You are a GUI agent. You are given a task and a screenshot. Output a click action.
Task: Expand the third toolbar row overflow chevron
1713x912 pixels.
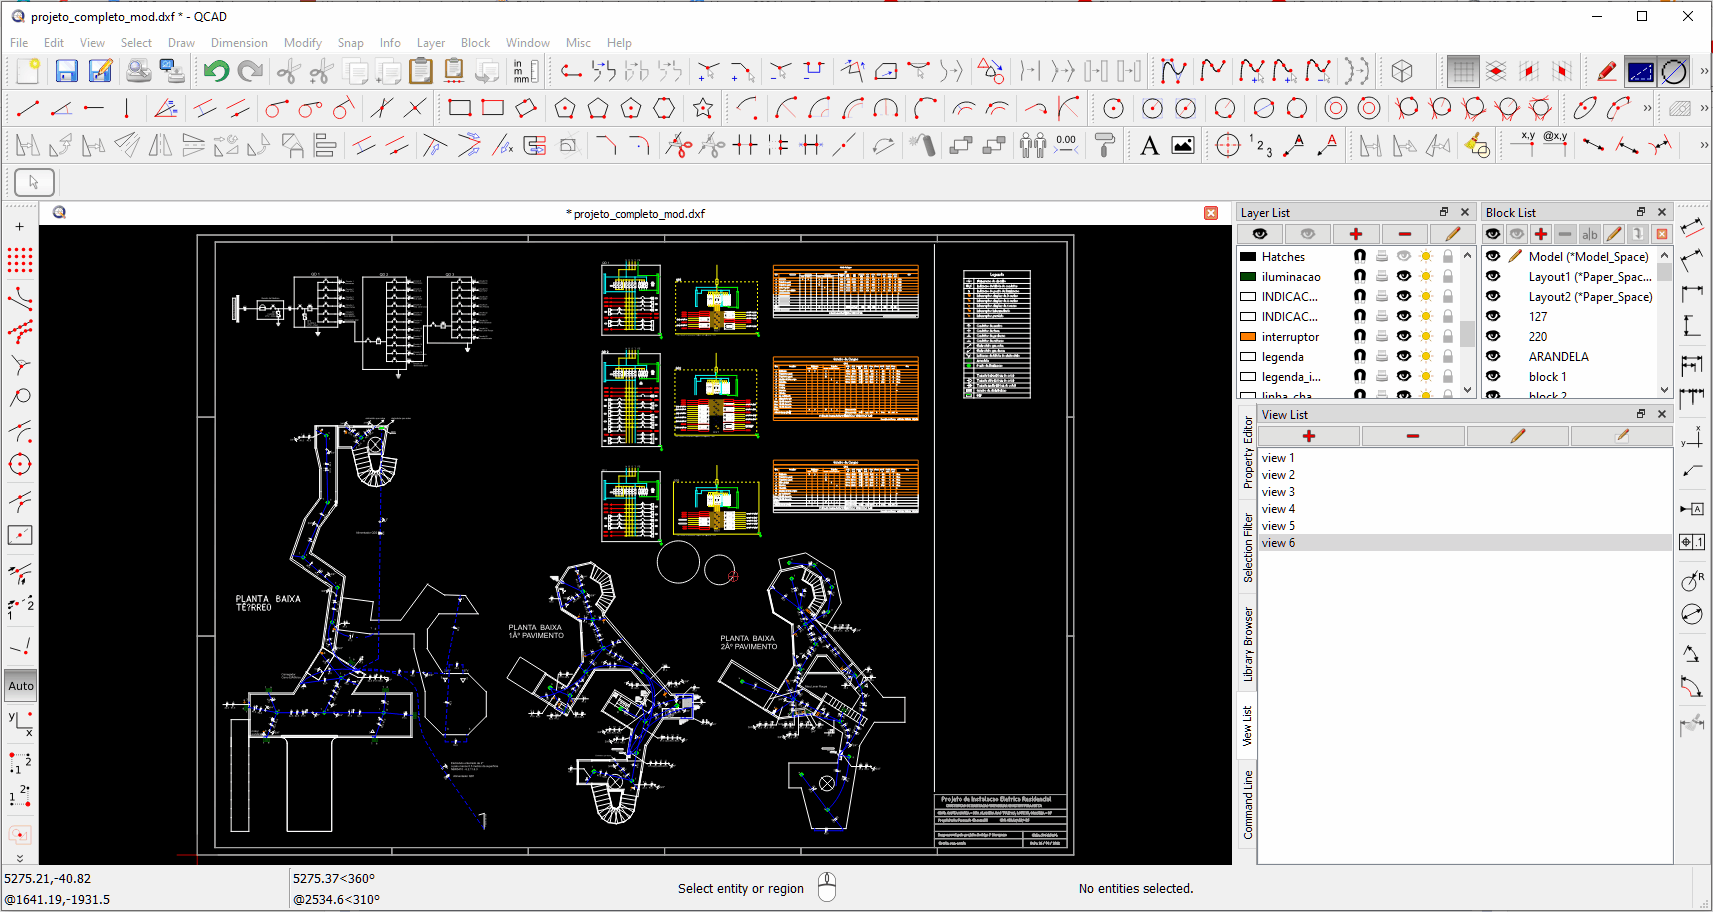pyautogui.click(x=1704, y=146)
